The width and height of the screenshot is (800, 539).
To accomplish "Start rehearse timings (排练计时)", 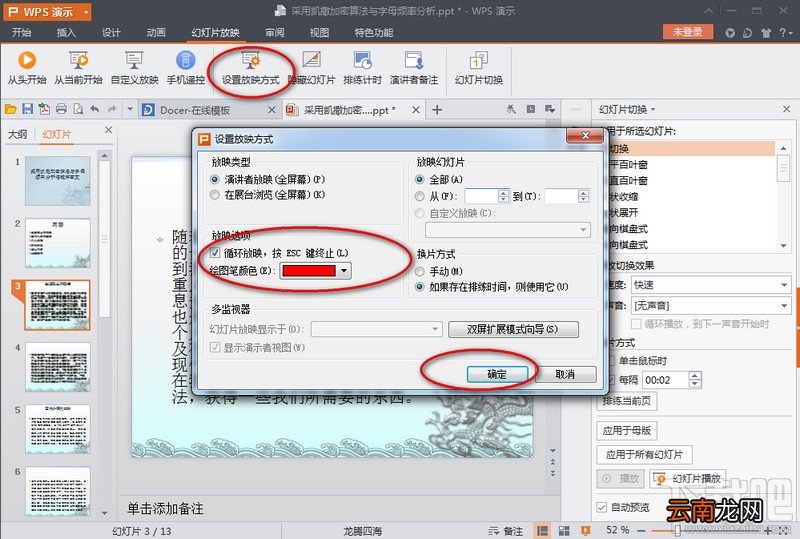I will 362,67.
